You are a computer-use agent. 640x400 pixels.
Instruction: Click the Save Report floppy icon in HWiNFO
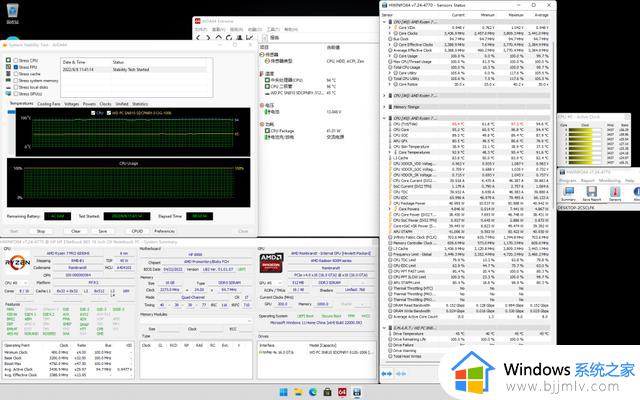coord(591,193)
